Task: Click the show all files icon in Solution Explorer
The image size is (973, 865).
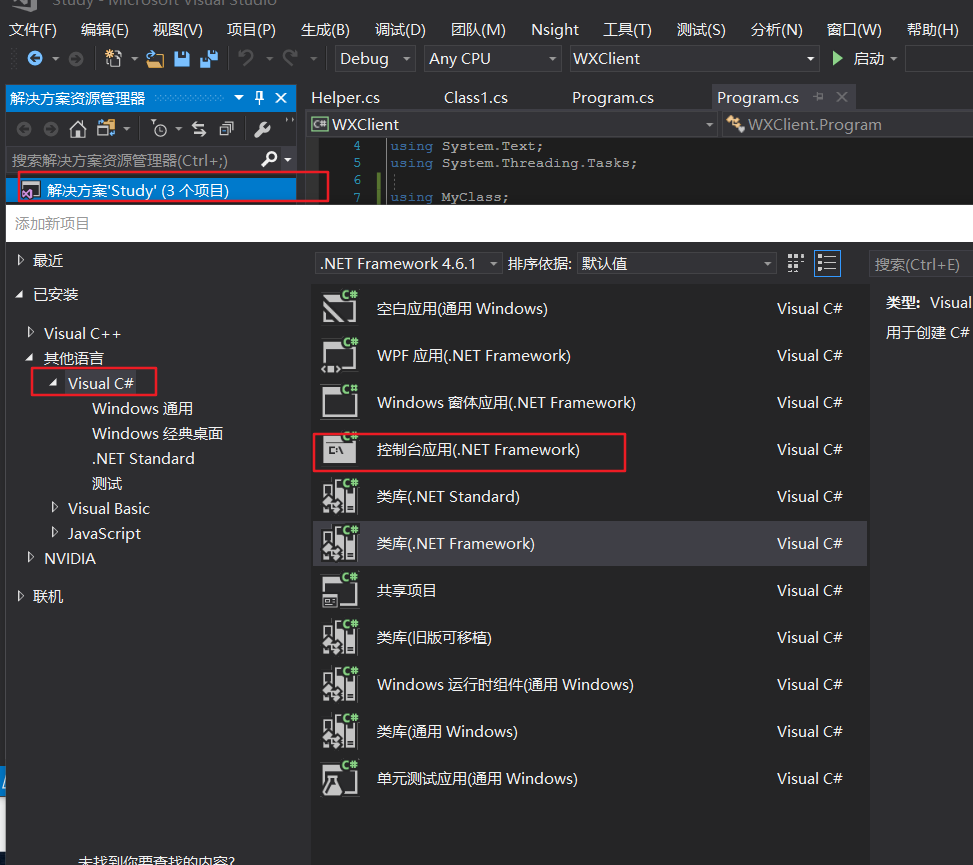Action: 106,128
